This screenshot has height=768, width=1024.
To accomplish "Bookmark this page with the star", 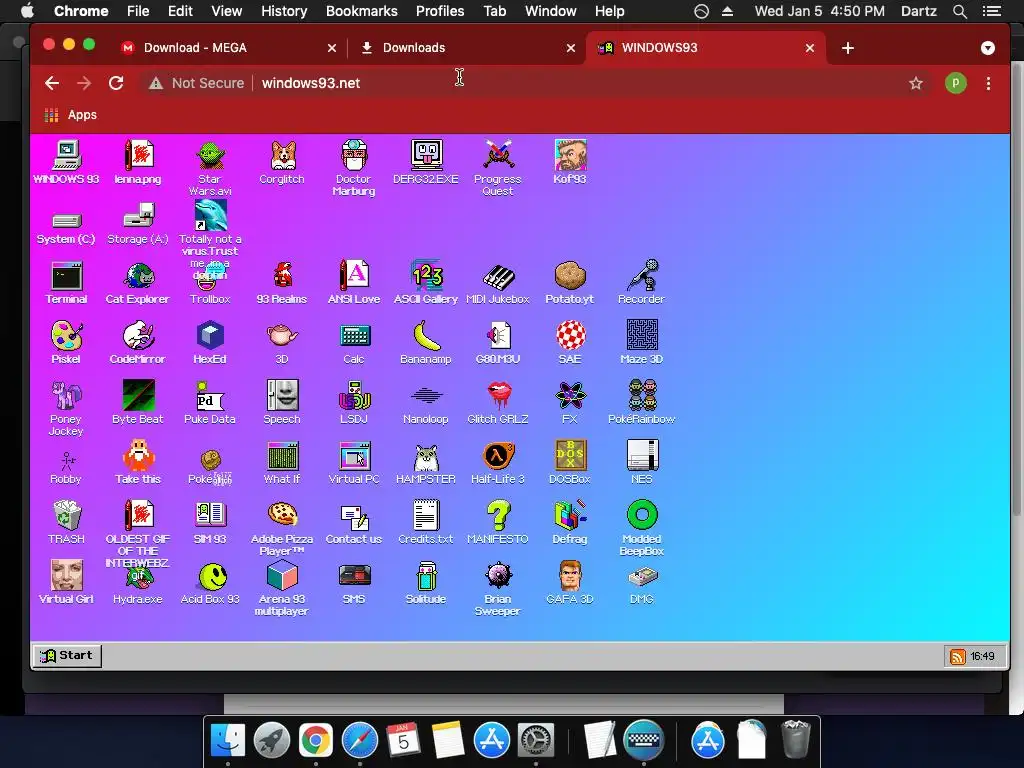I will 916,83.
